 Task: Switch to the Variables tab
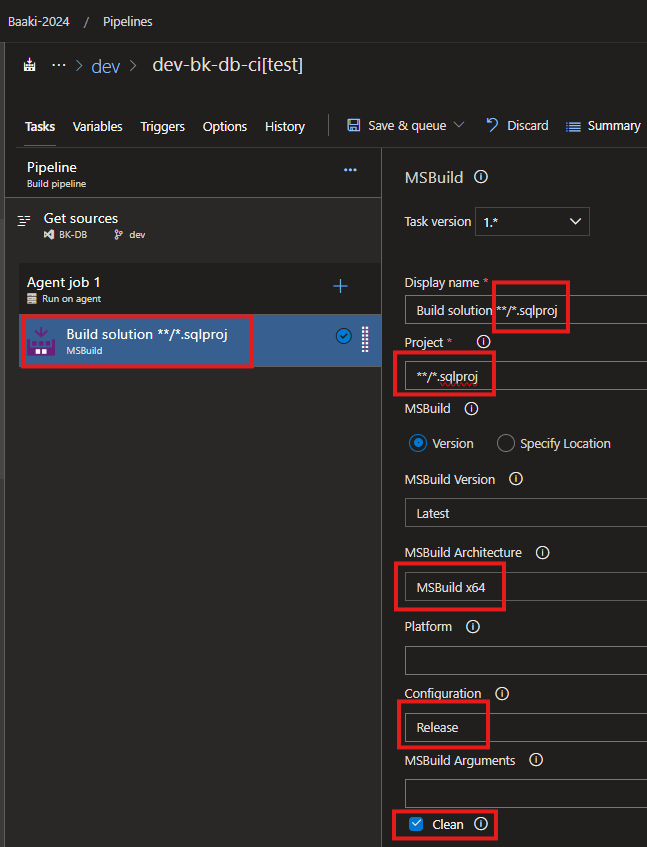(x=98, y=126)
